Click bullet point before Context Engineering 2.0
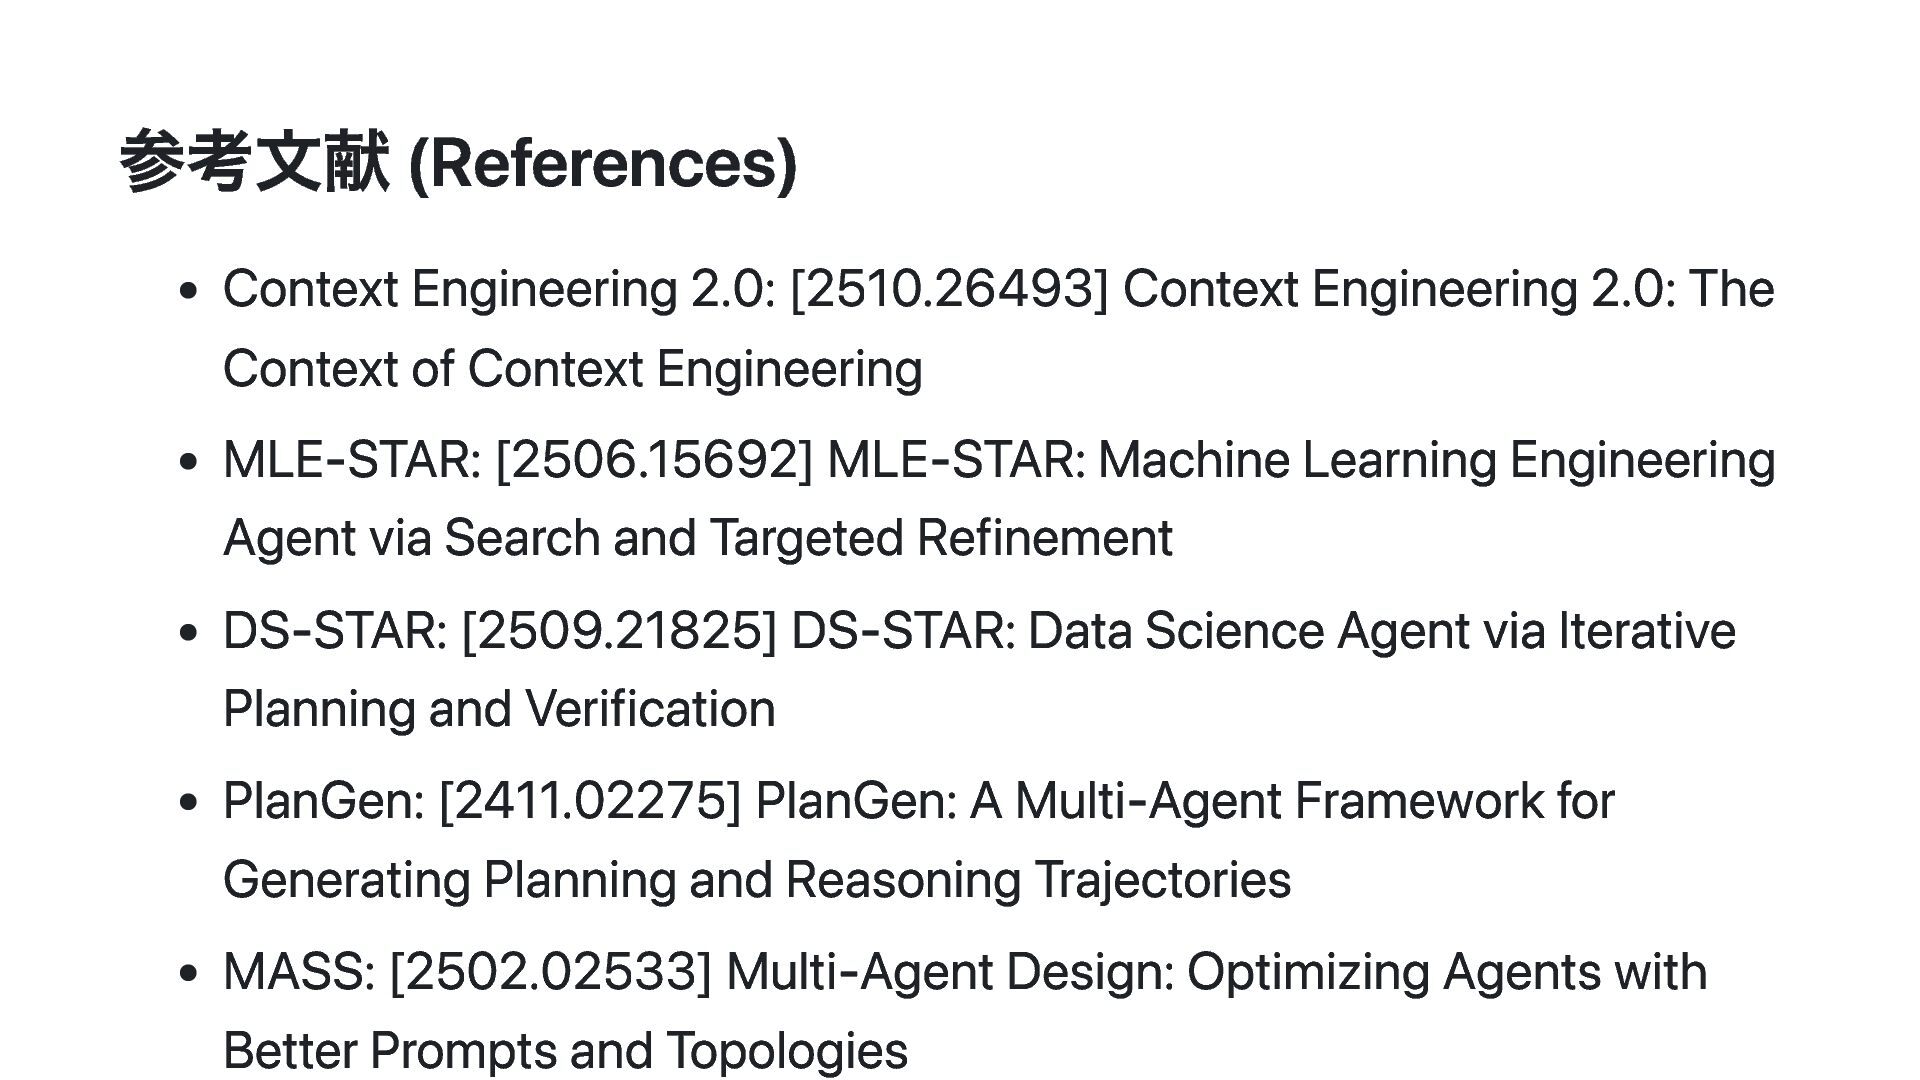1920x1080 pixels. [x=188, y=291]
